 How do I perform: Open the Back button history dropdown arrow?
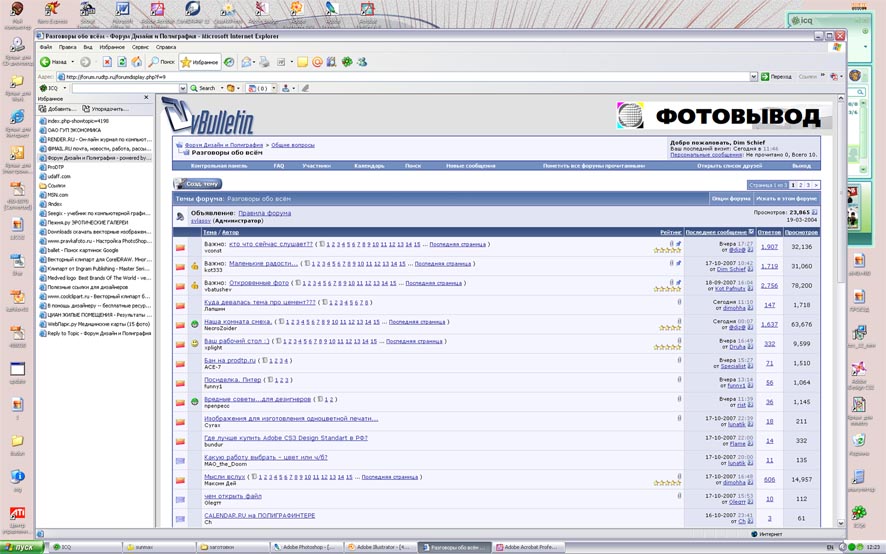(x=72, y=62)
